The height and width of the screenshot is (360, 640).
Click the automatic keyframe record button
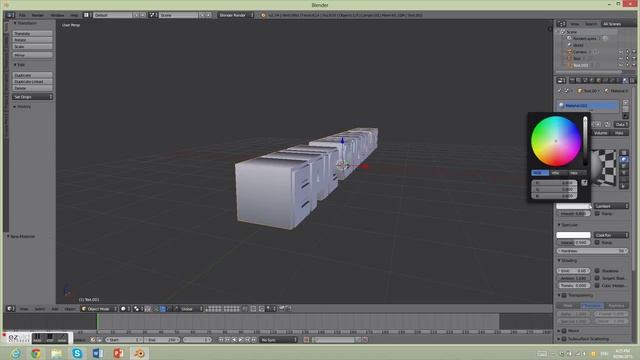point(306,340)
